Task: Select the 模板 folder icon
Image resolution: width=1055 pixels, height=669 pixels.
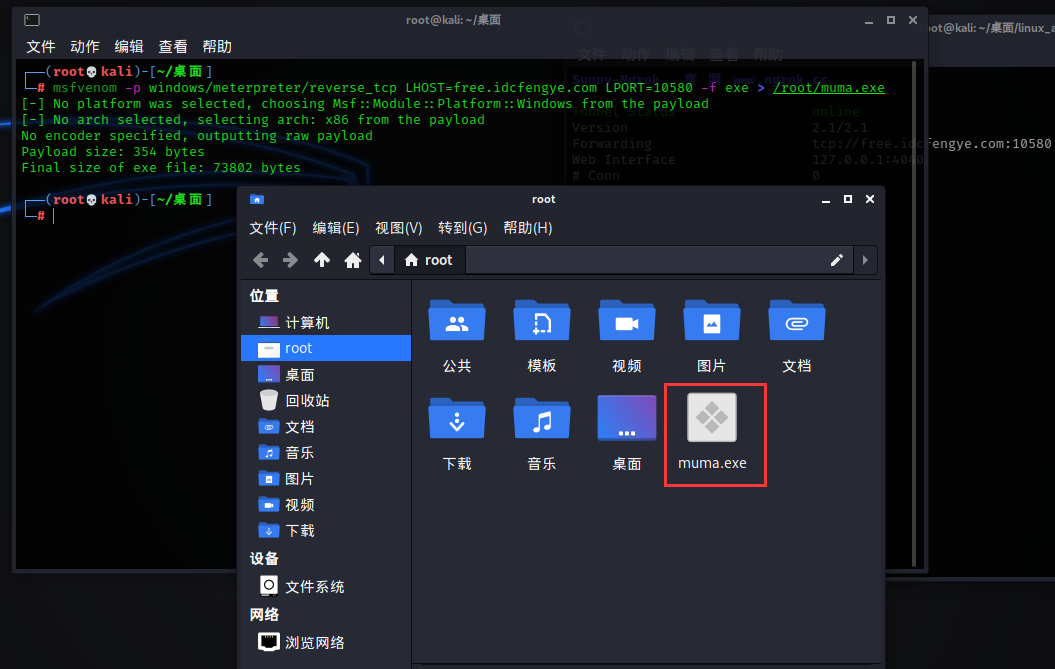Action: coord(542,321)
